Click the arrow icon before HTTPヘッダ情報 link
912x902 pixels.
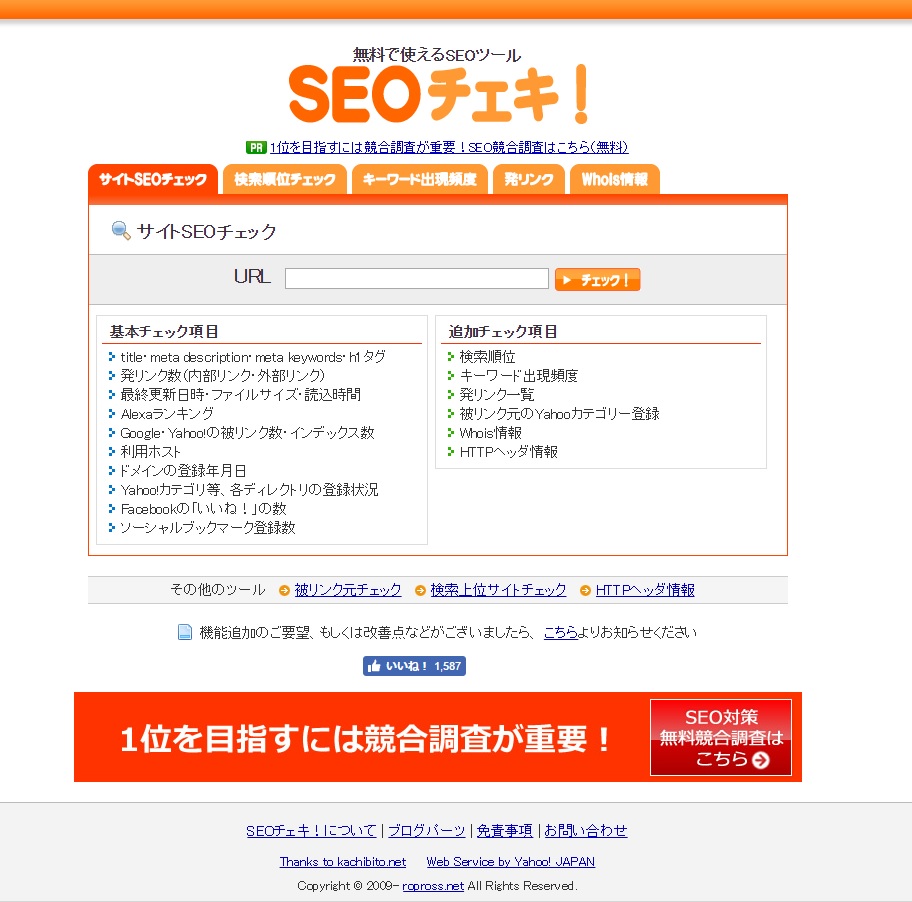coord(585,590)
